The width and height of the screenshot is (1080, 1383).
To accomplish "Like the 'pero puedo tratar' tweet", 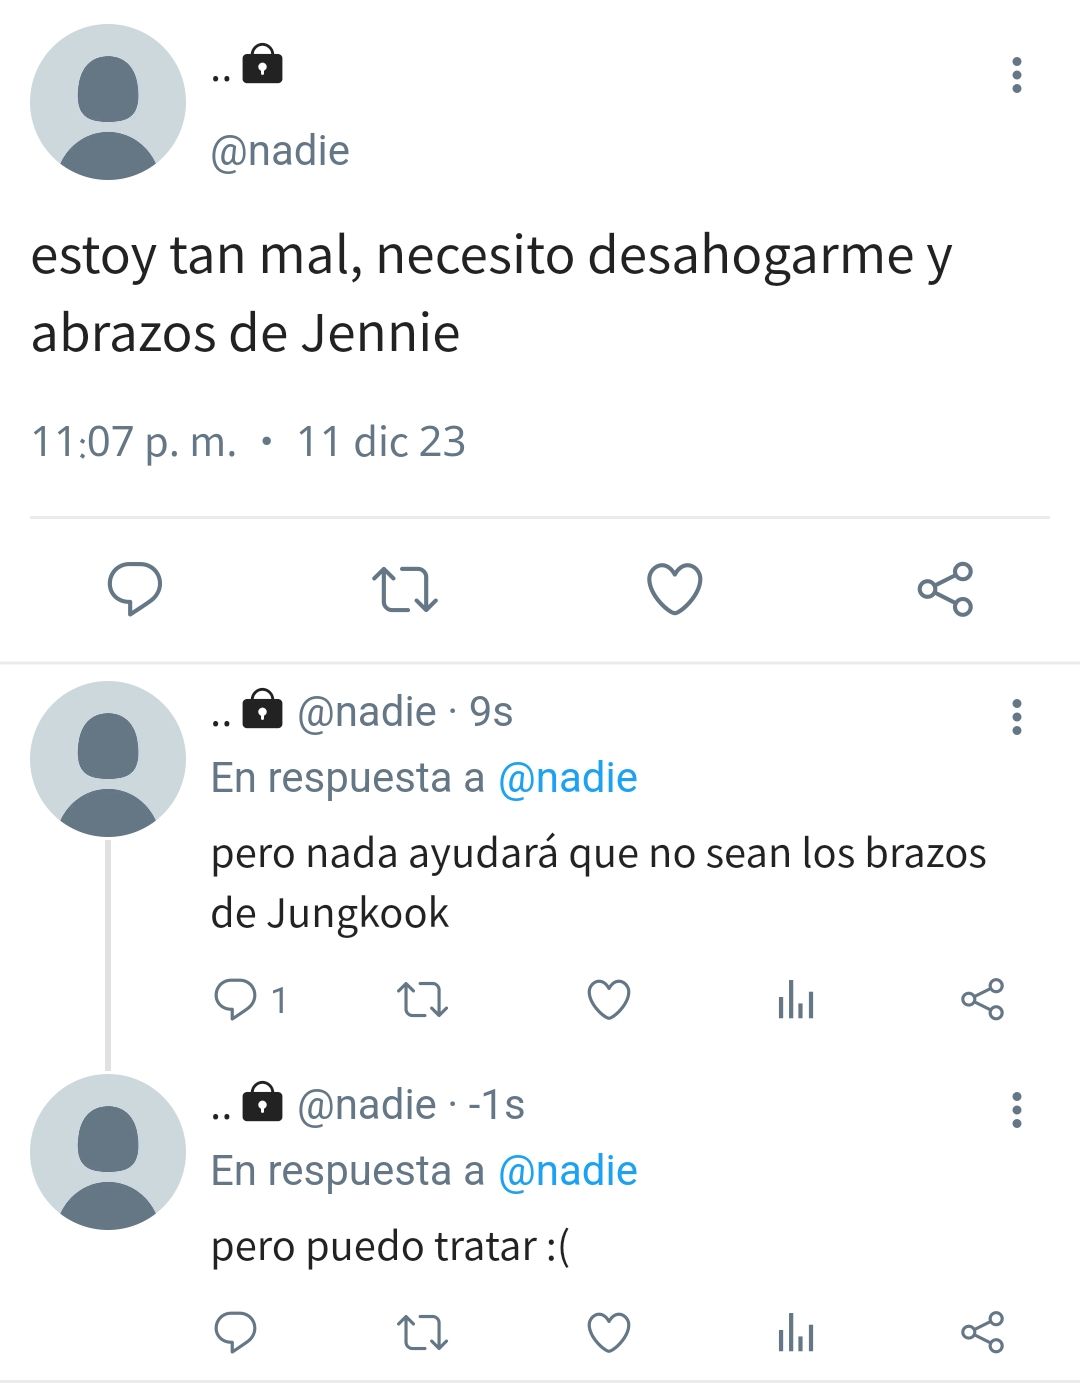I will (609, 1332).
